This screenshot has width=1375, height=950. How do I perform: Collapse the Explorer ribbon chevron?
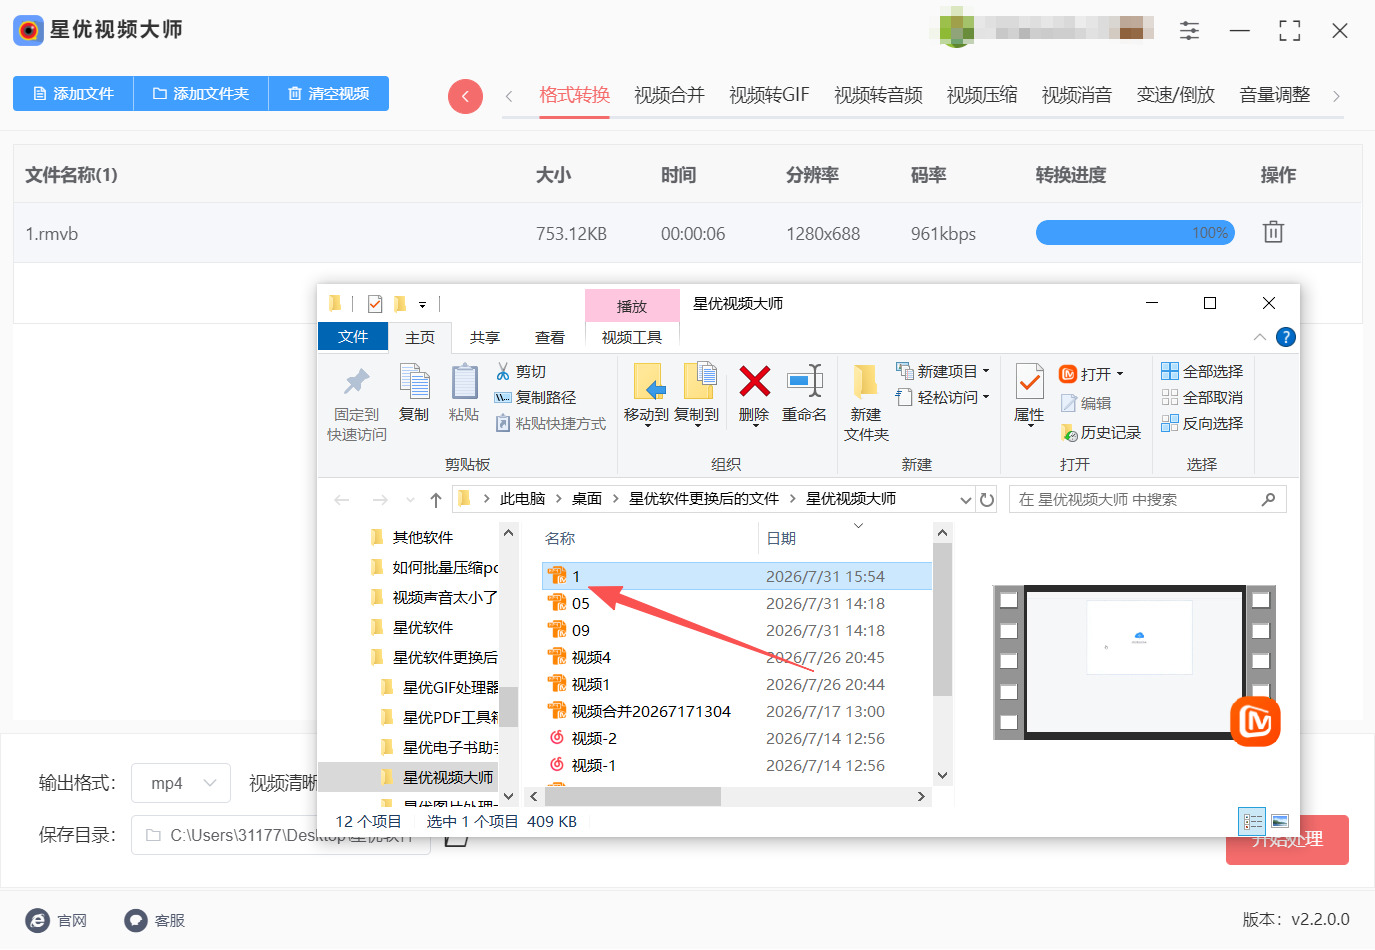click(x=1260, y=337)
